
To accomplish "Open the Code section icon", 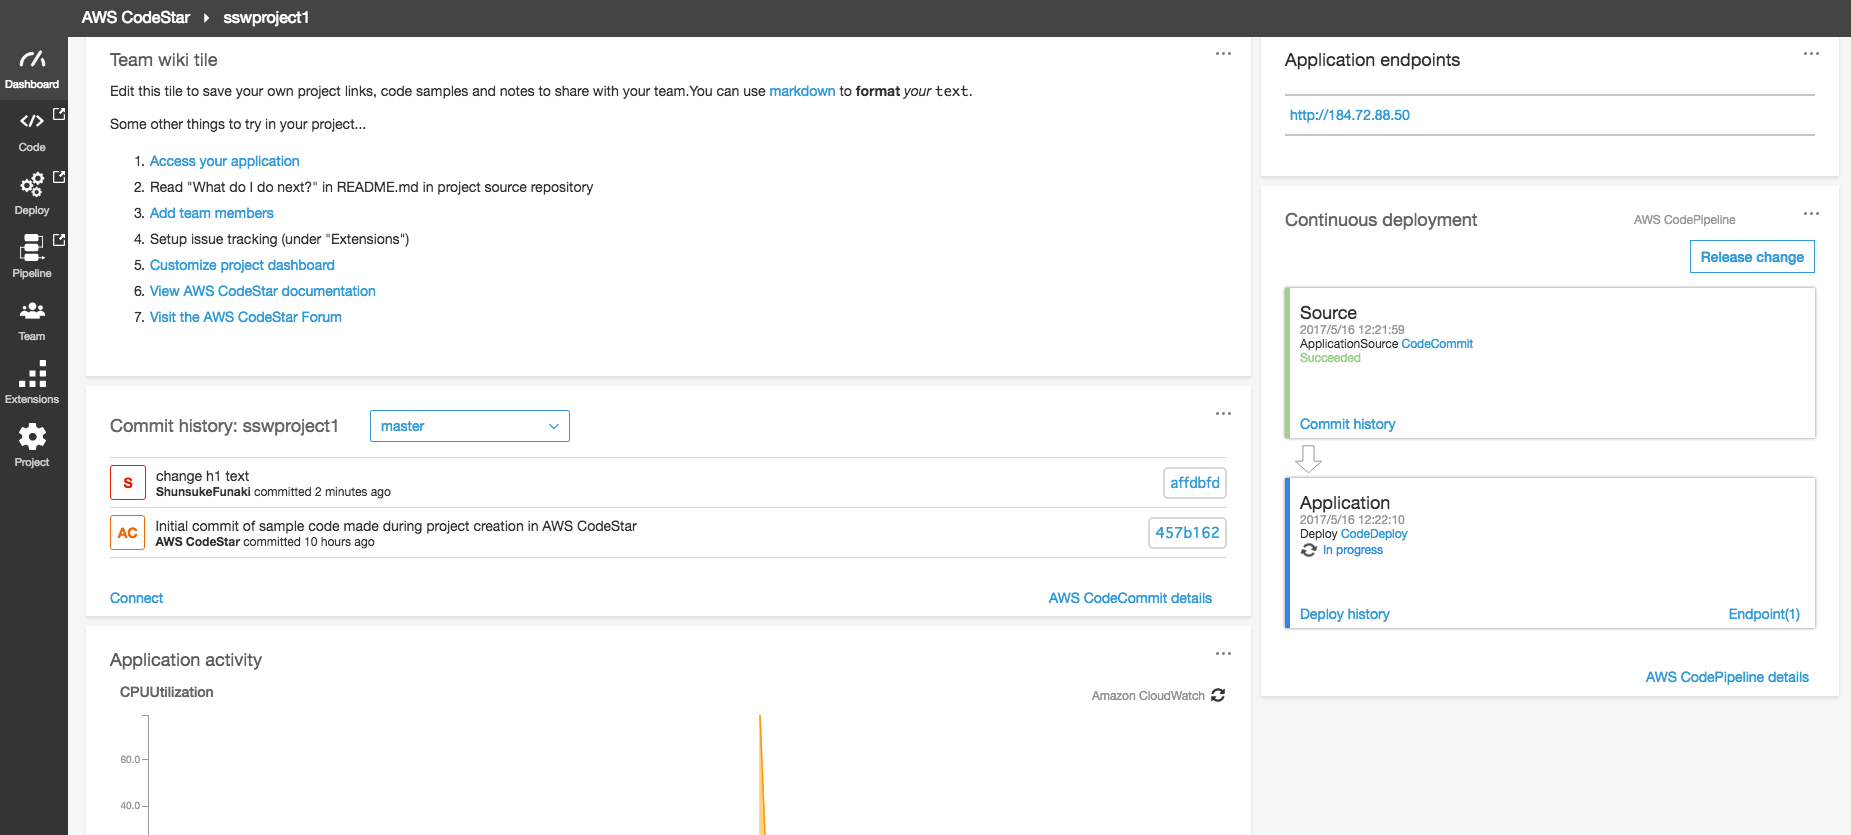I will (32, 122).
